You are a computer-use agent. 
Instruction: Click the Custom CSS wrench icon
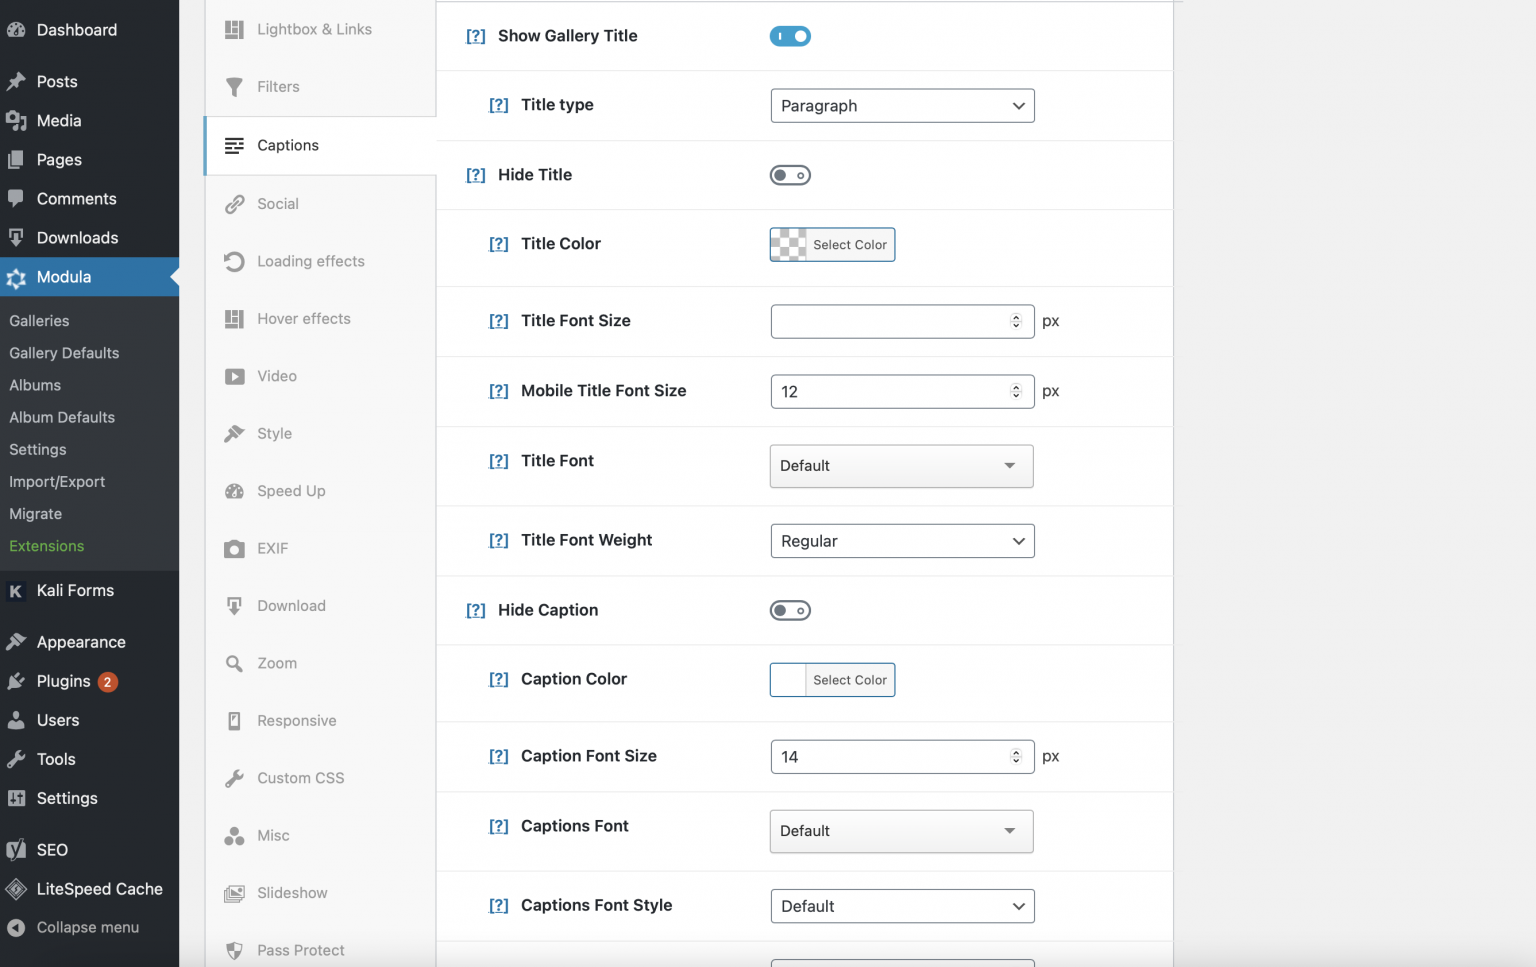(234, 779)
